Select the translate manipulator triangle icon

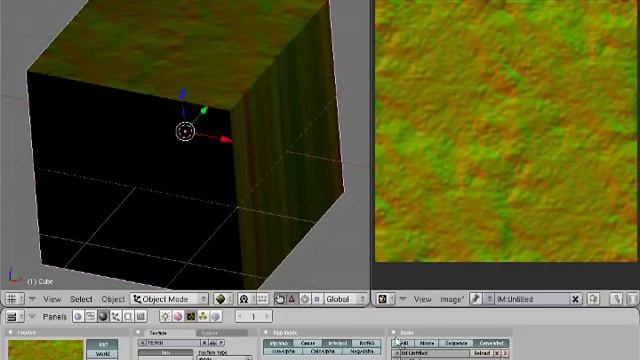[x=292, y=299]
